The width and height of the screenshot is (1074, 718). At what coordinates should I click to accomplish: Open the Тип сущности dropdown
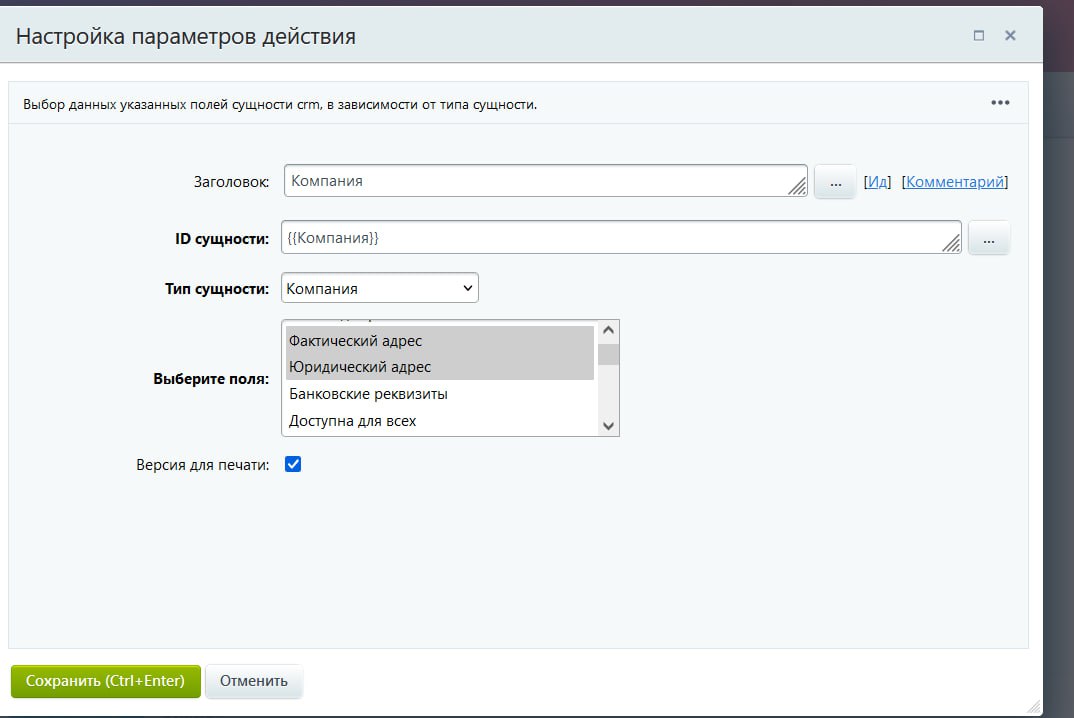[380, 288]
